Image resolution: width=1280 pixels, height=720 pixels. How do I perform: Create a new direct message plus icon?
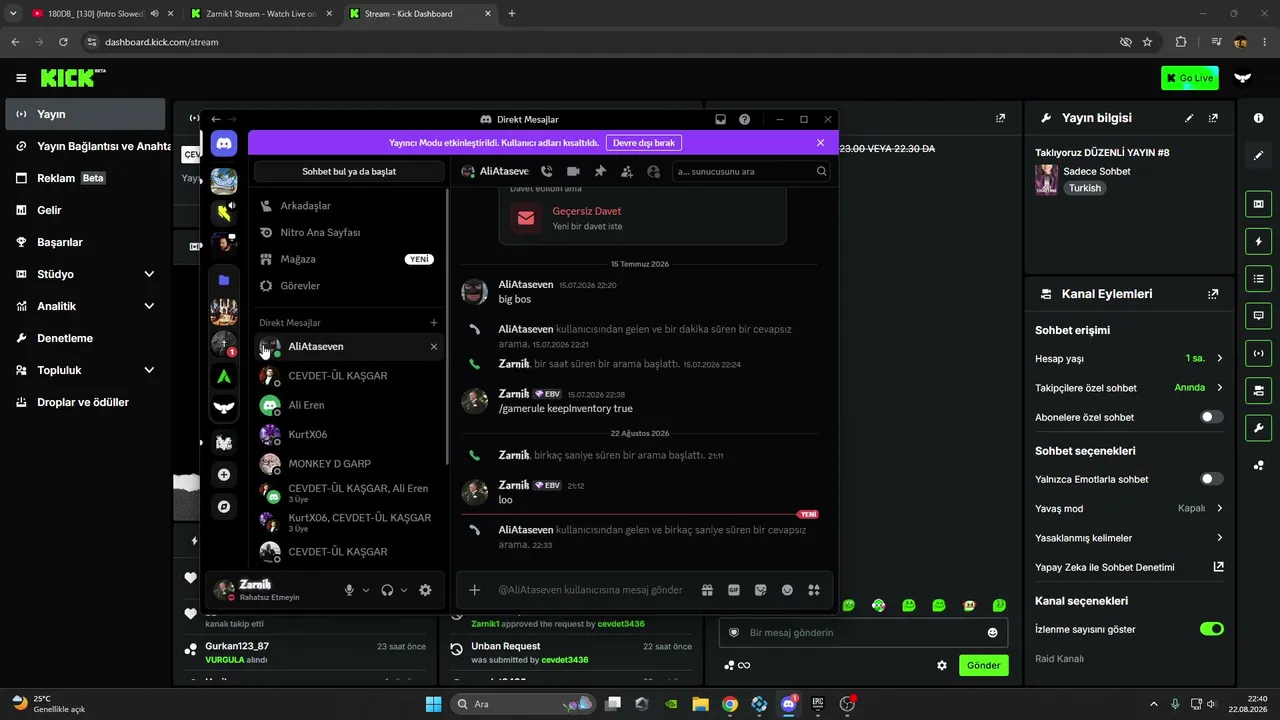[434, 323]
